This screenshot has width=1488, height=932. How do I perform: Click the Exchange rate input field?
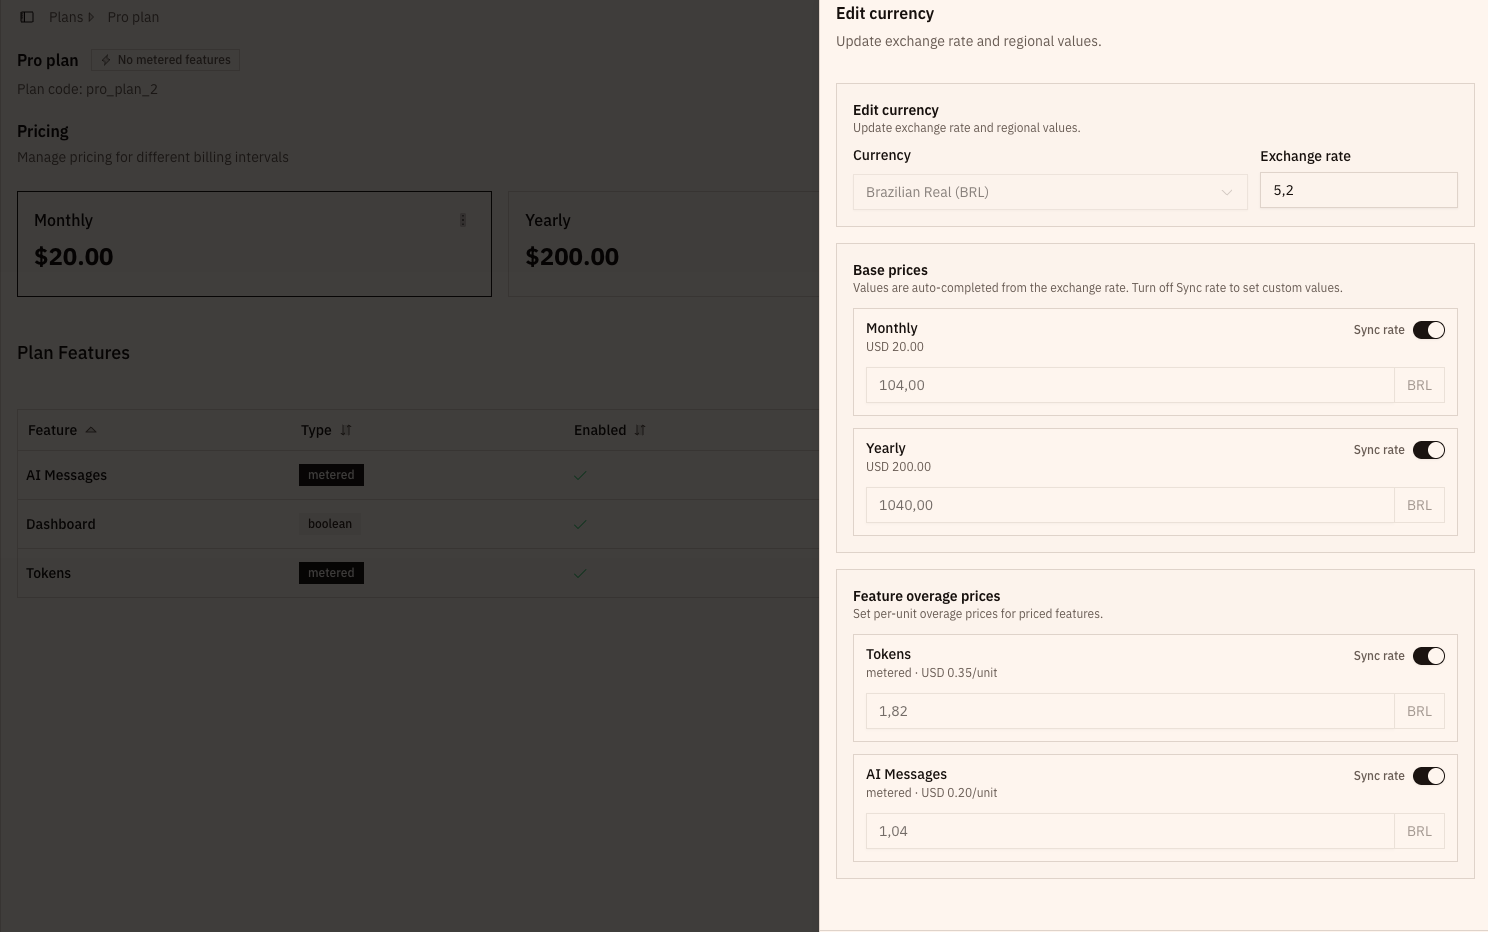point(1357,190)
